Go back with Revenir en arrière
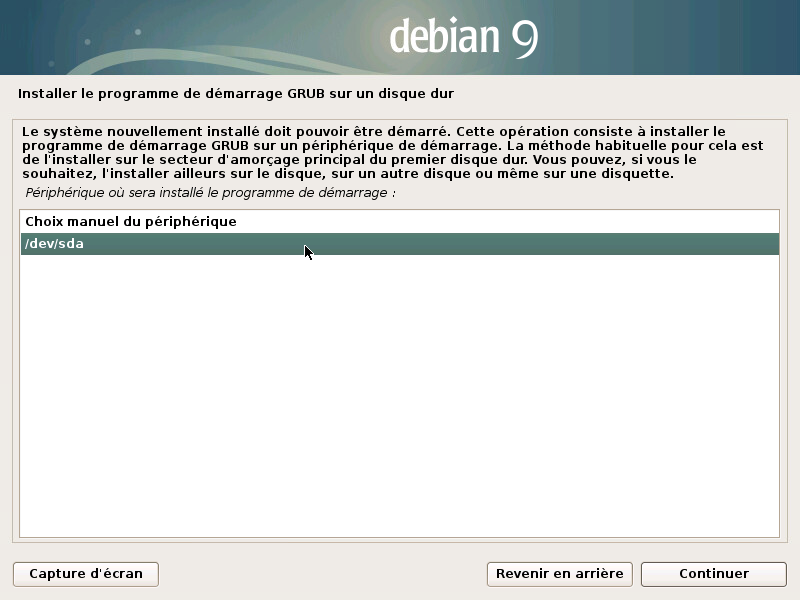800x600 pixels. 559,574
